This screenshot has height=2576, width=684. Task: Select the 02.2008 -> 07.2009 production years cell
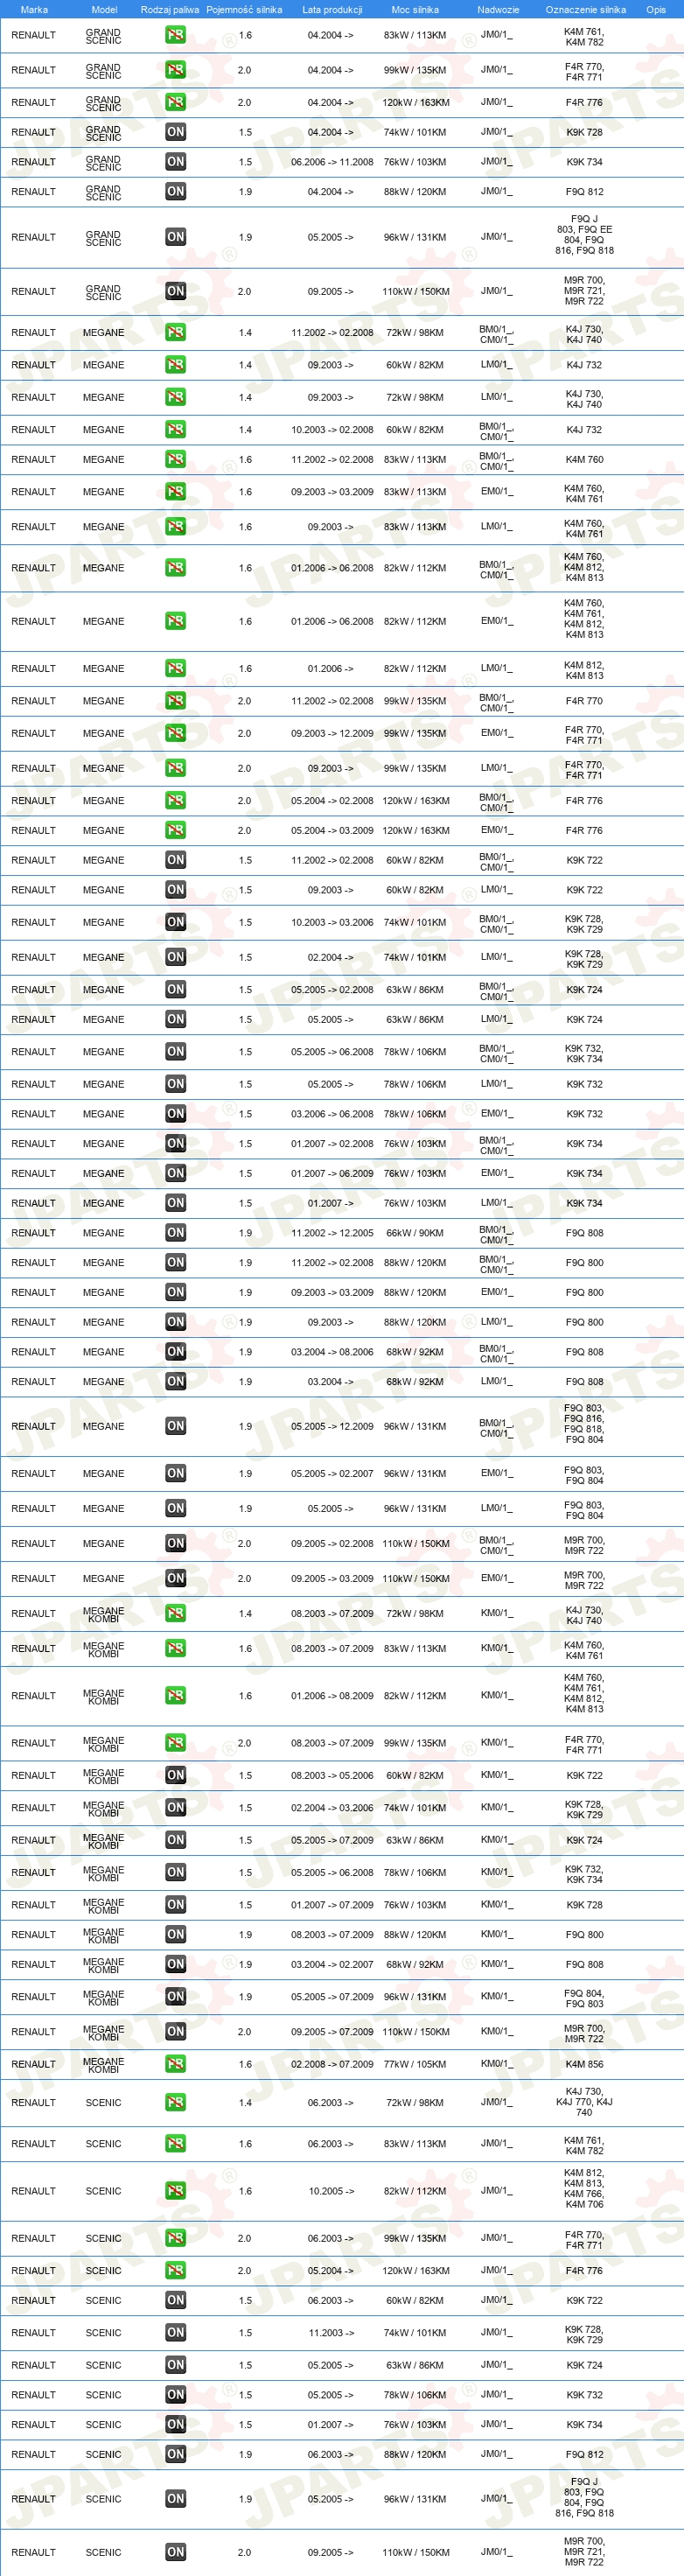tap(332, 2064)
